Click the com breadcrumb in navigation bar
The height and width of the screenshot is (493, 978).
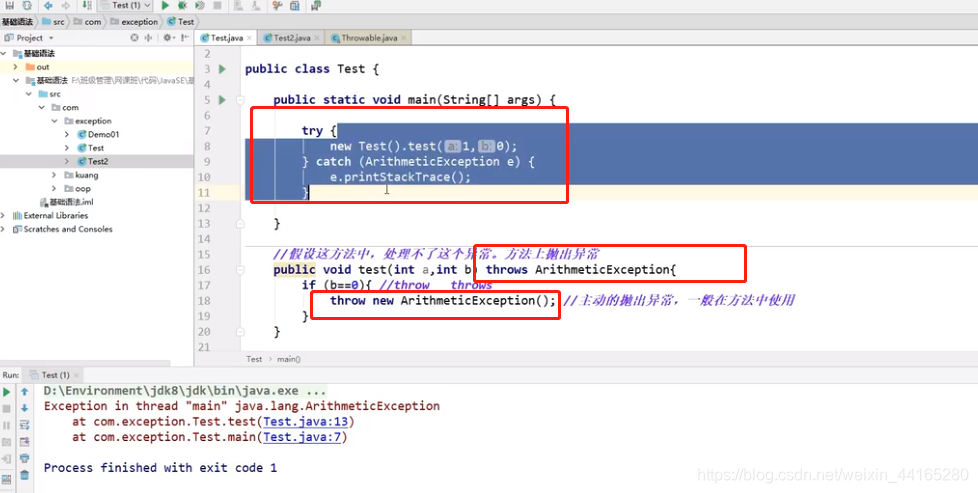(87, 22)
